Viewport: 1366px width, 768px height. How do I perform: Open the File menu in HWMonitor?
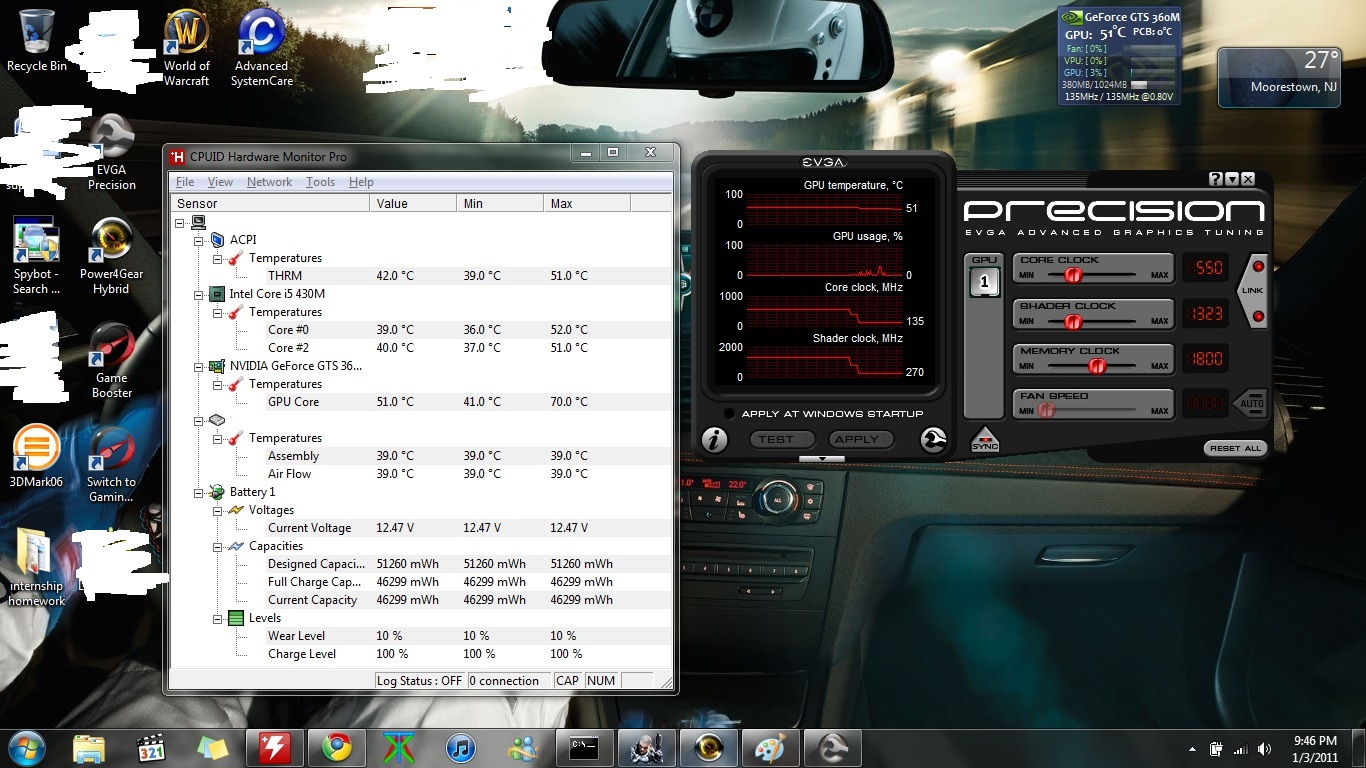point(185,182)
